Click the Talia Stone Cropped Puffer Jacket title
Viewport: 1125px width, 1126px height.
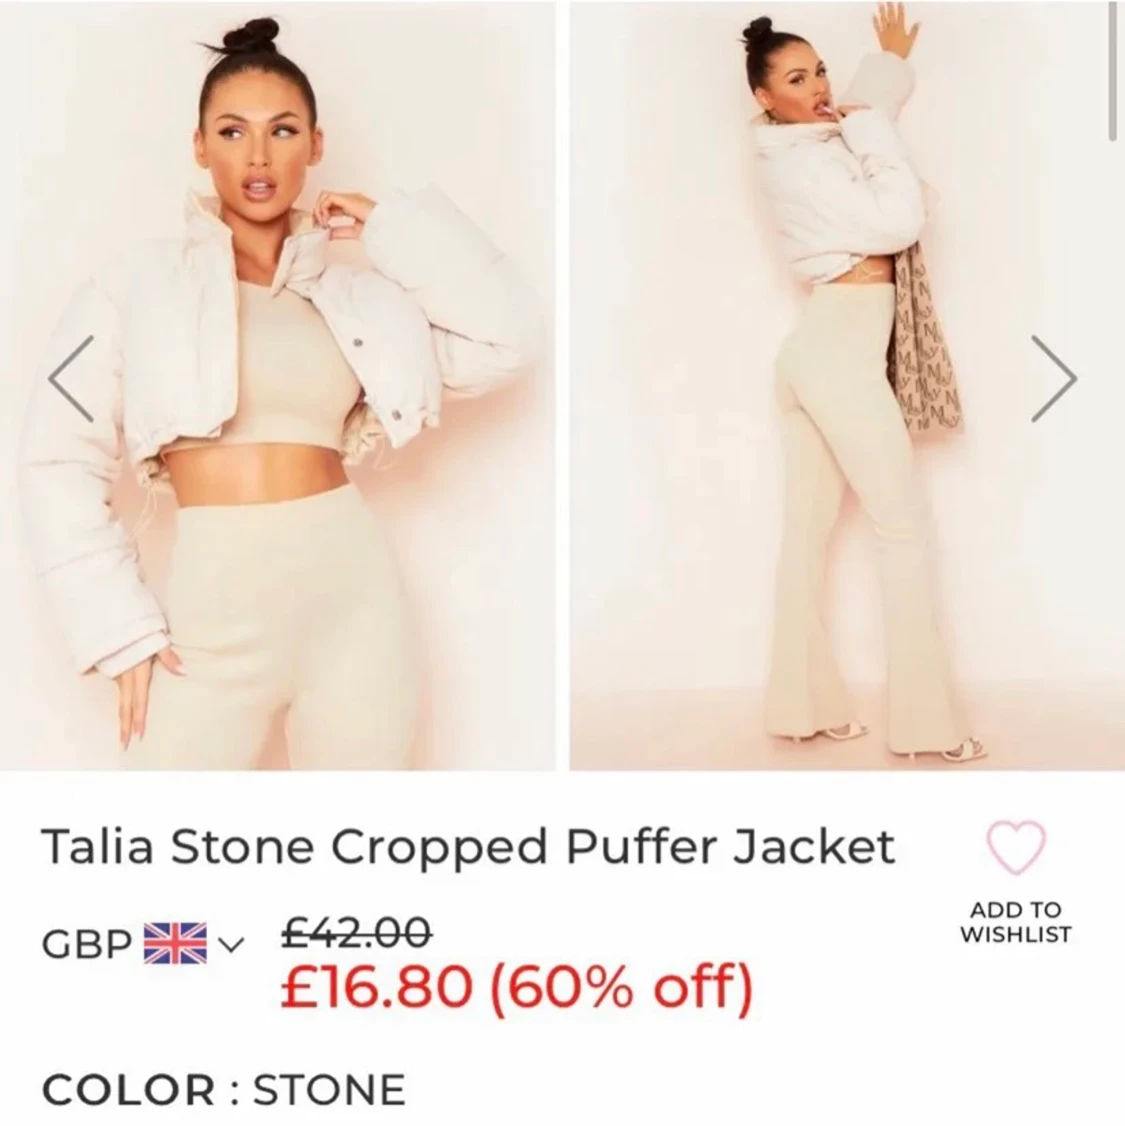pyautogui.click(x=468, y=847)
